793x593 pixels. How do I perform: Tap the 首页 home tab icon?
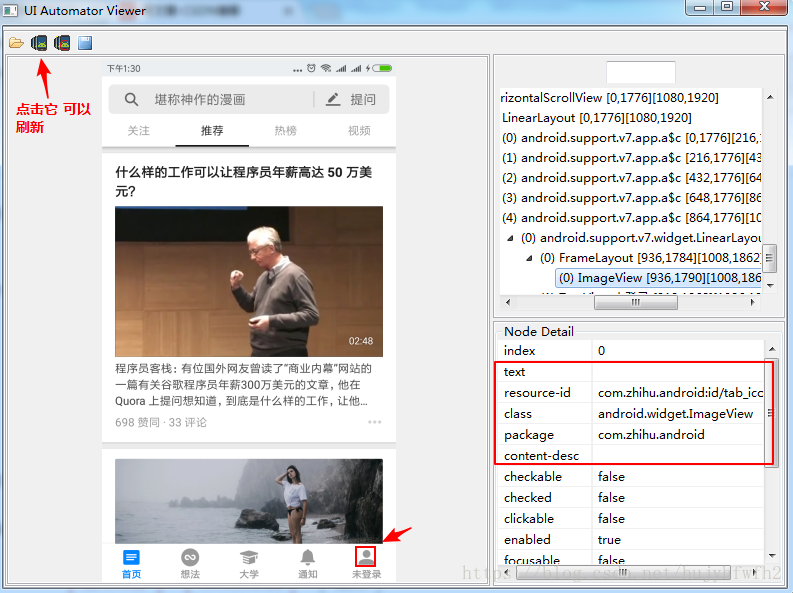click(131, 558)
